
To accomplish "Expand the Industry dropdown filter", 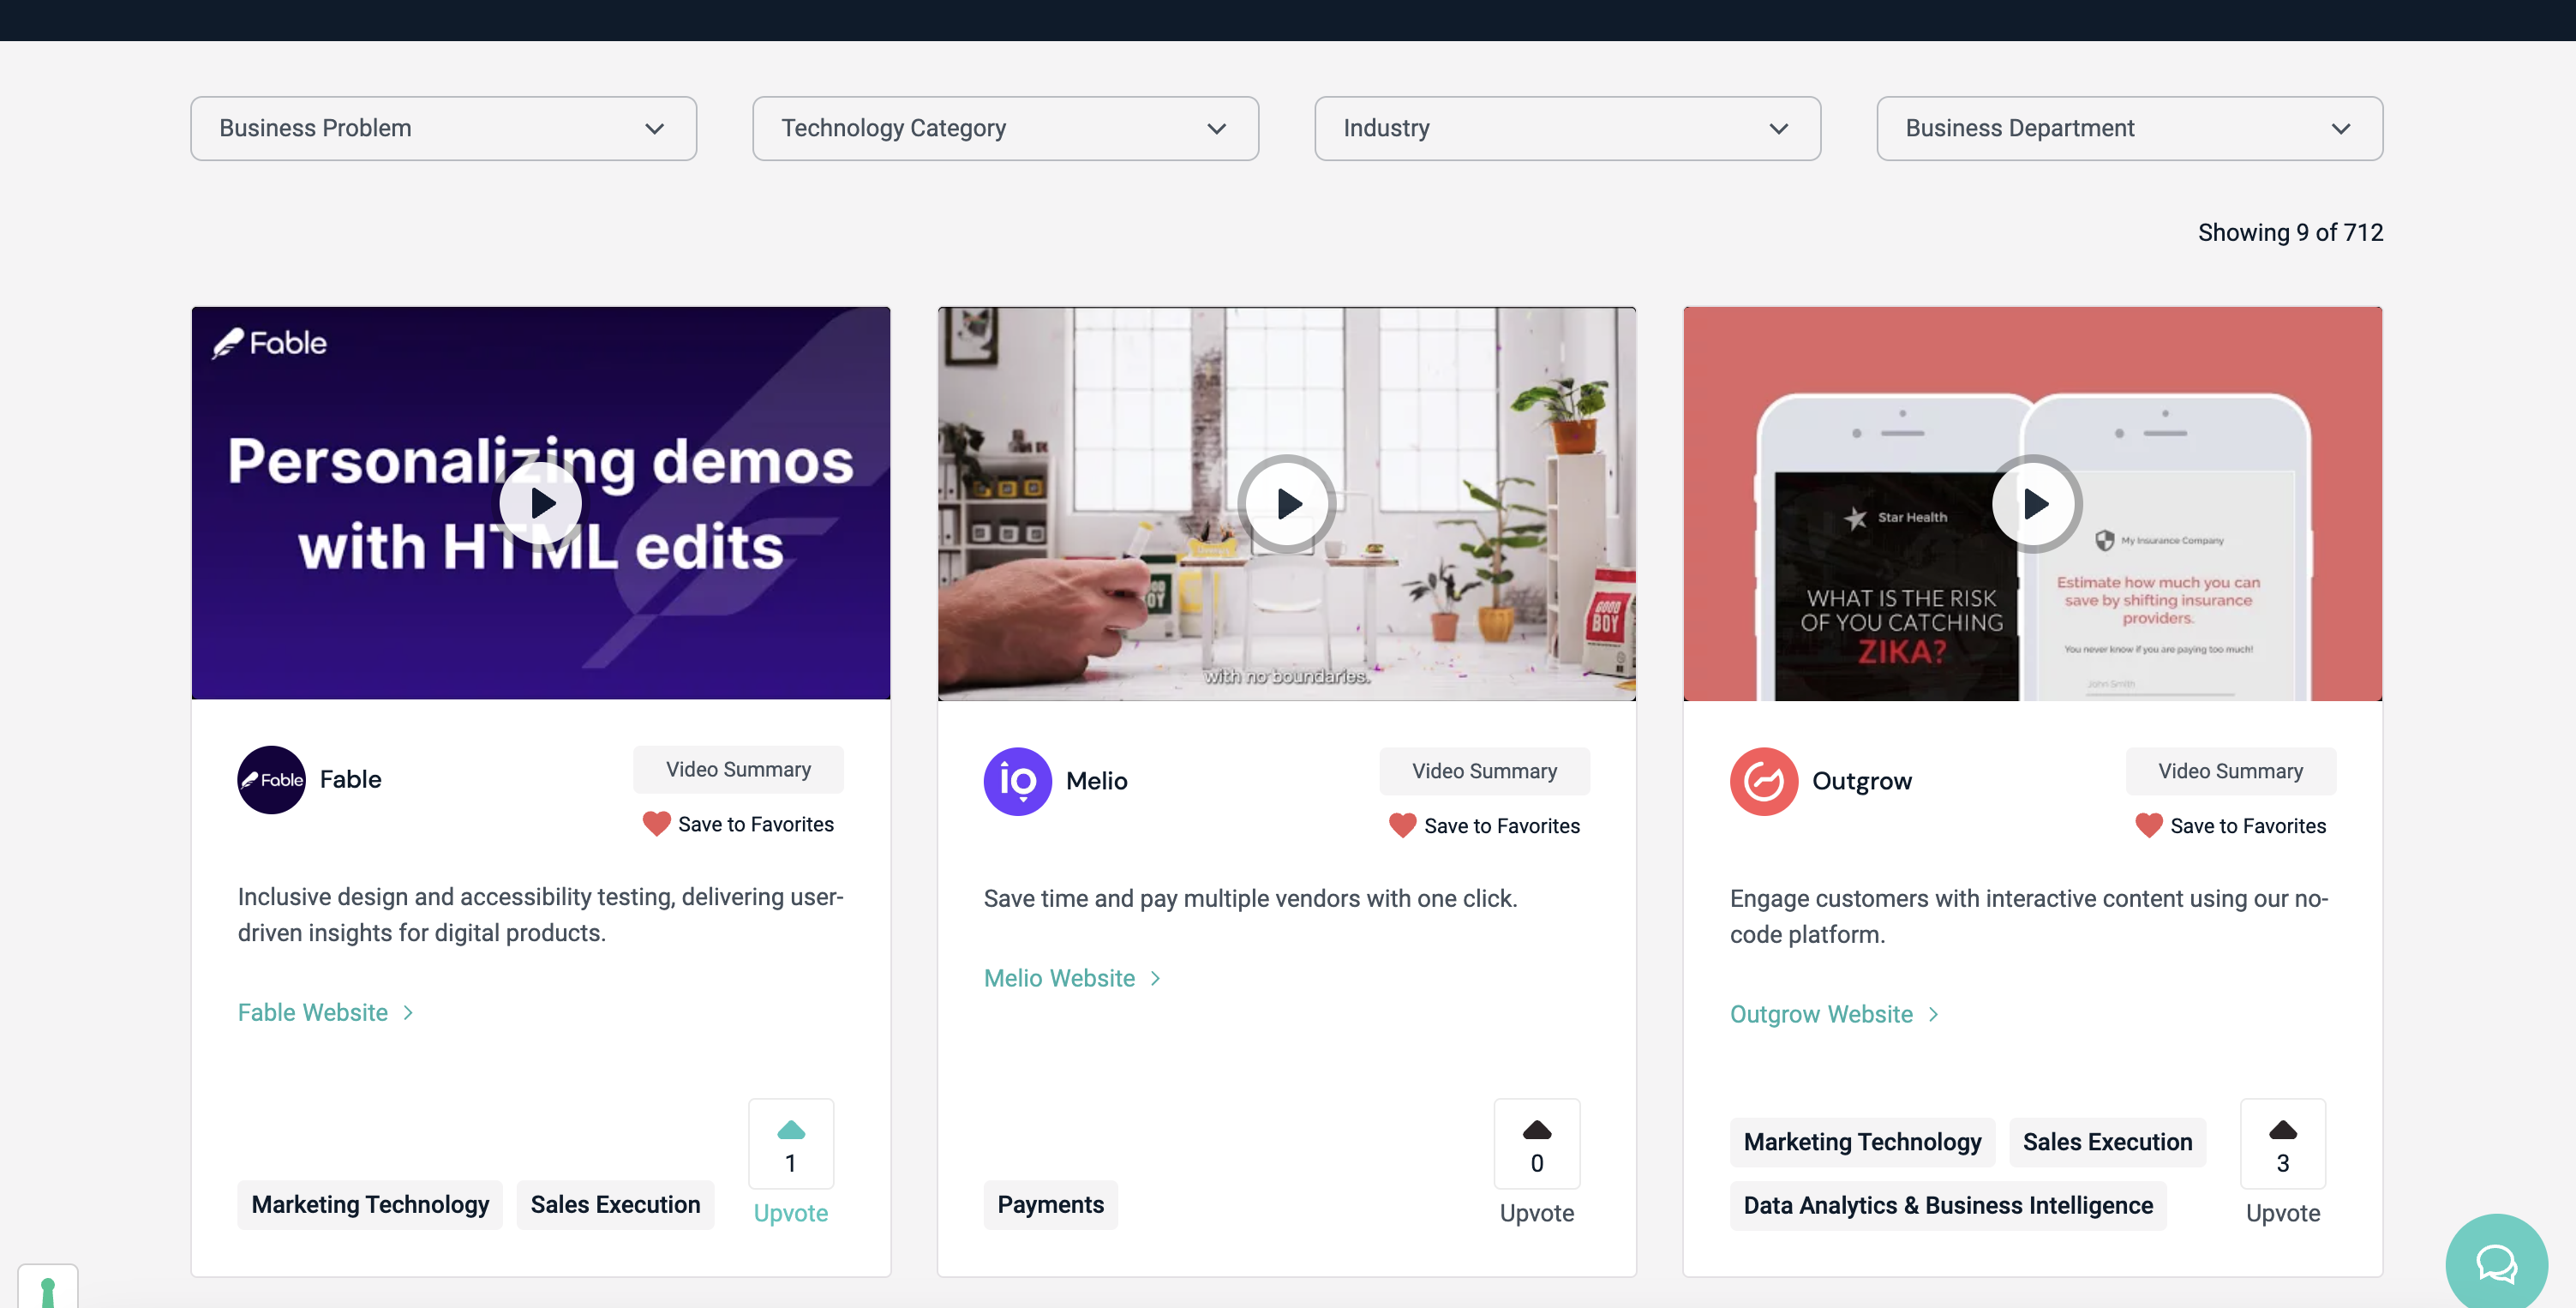I will coord(1567,128).
